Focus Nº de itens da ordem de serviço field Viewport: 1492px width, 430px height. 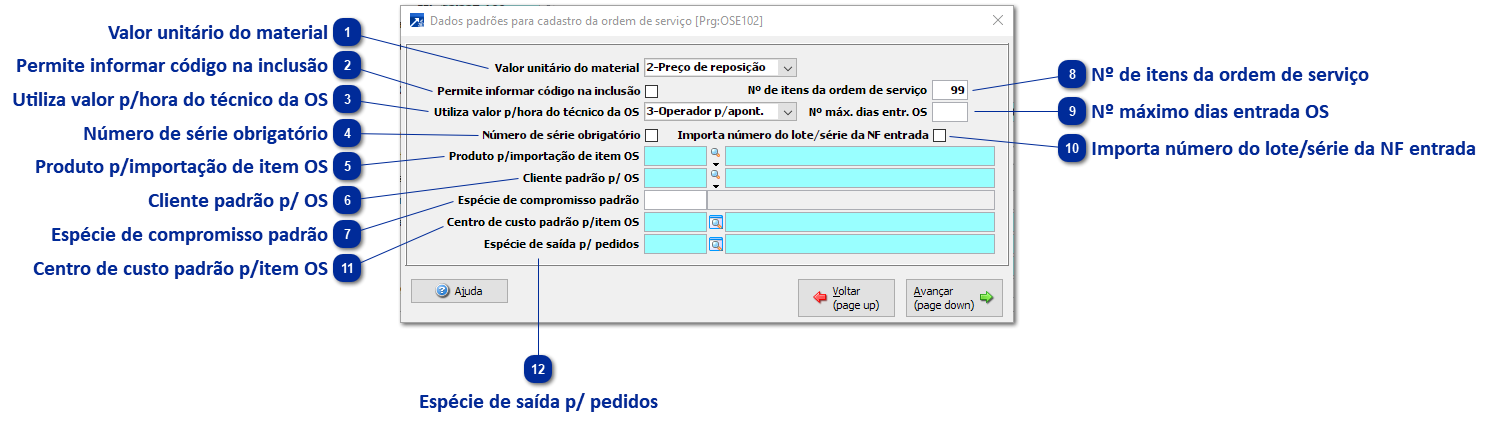950,89
